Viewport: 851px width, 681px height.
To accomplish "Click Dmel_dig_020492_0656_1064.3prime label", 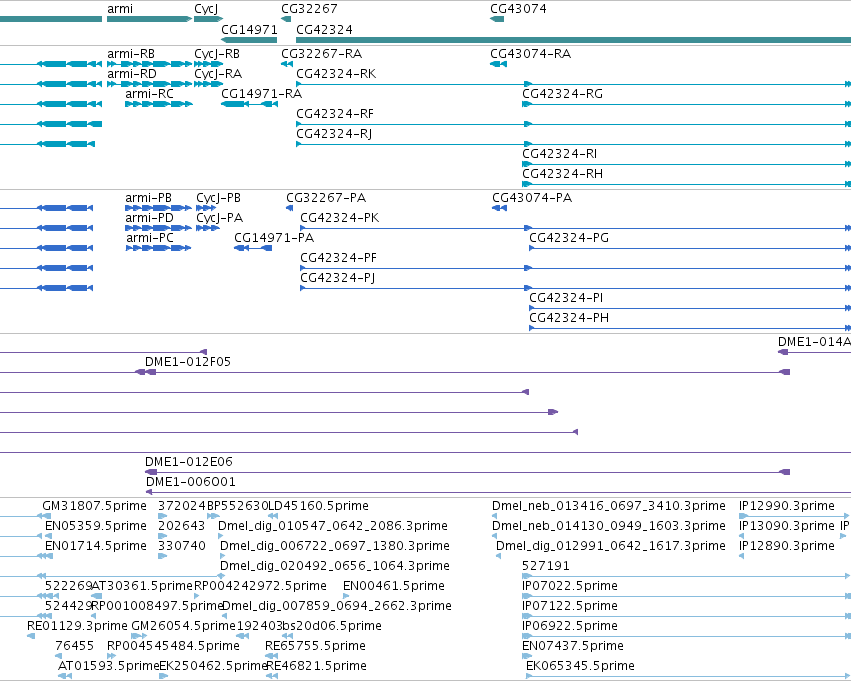I will tap(335, 567).
